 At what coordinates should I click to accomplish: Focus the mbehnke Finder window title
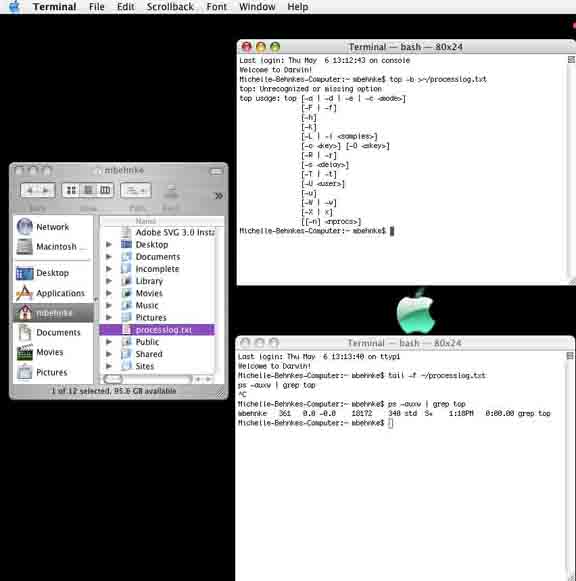tap(124, 170)
